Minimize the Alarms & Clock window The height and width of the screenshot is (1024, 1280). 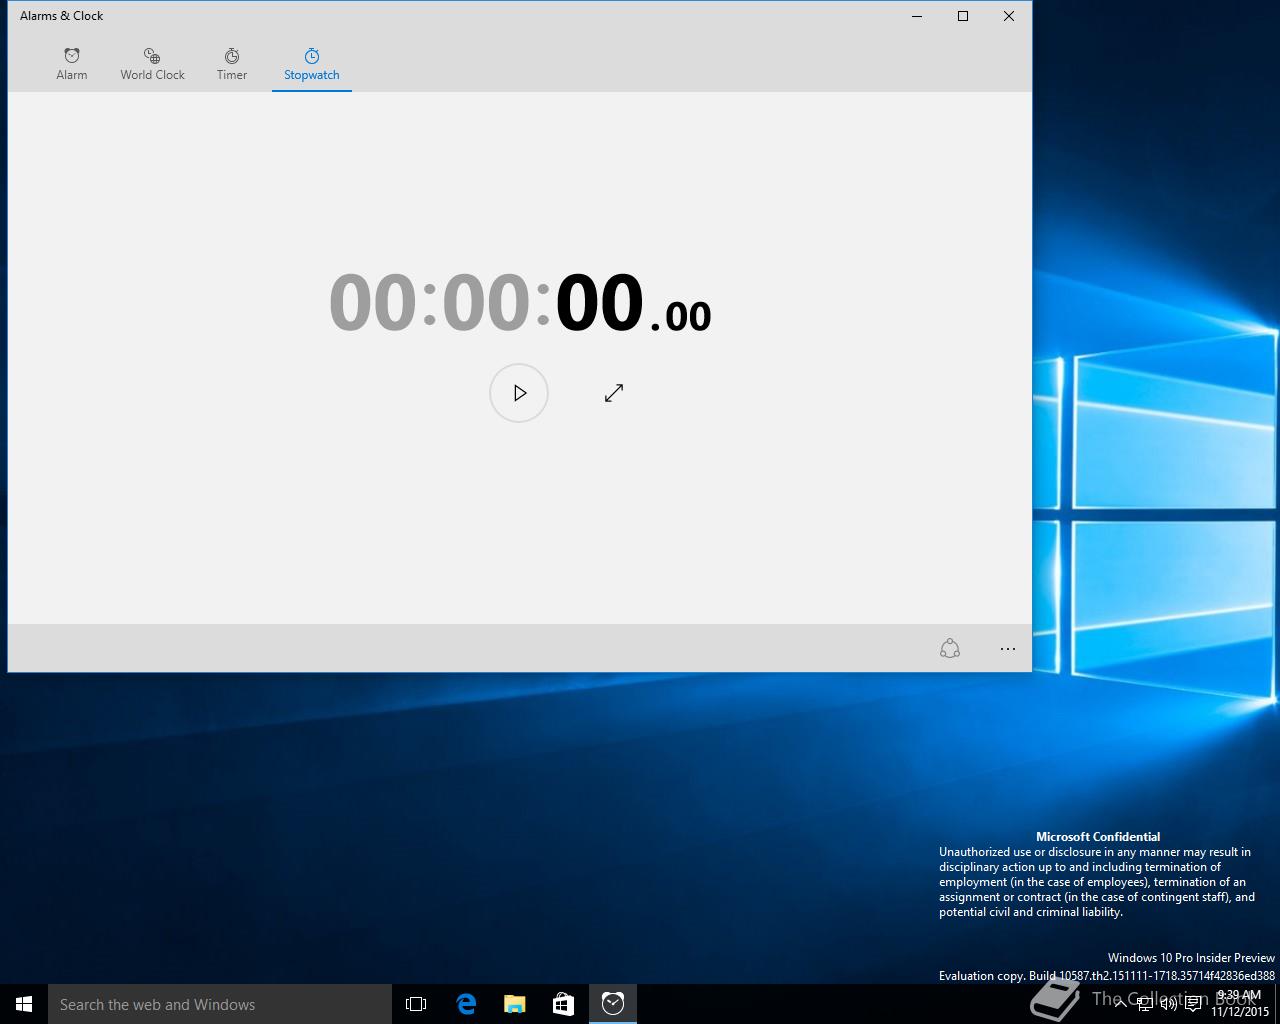(x=917, y=16)
